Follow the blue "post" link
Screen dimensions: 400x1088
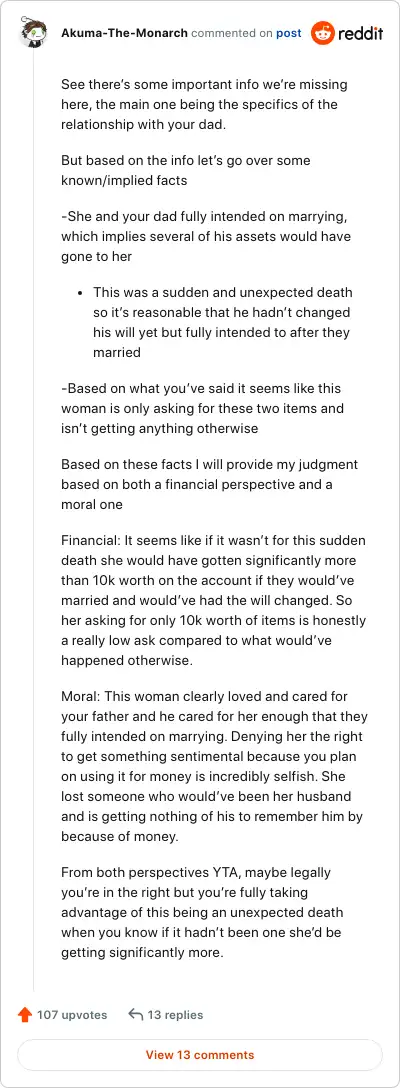[x=289, y=33]
